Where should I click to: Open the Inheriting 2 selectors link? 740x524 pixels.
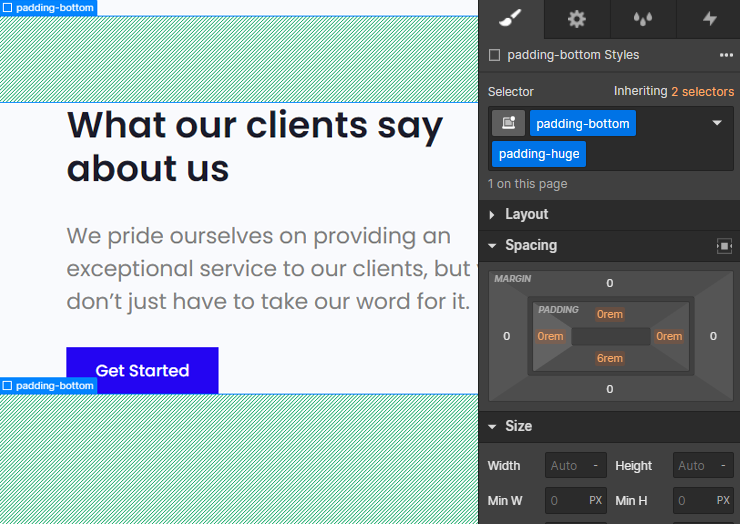pyautogui.click(x=703, y=92)
